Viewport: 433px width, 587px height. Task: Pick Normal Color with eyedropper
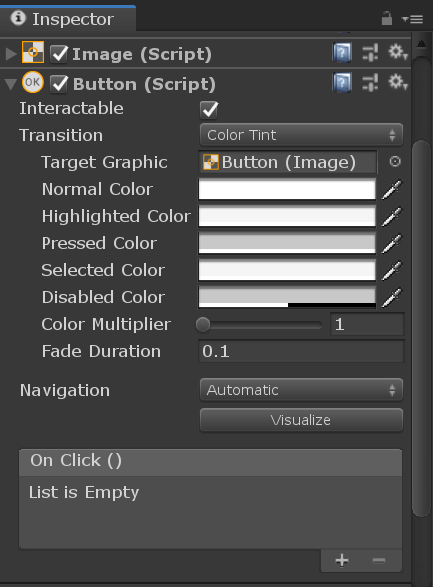click(x=391, y=189)
